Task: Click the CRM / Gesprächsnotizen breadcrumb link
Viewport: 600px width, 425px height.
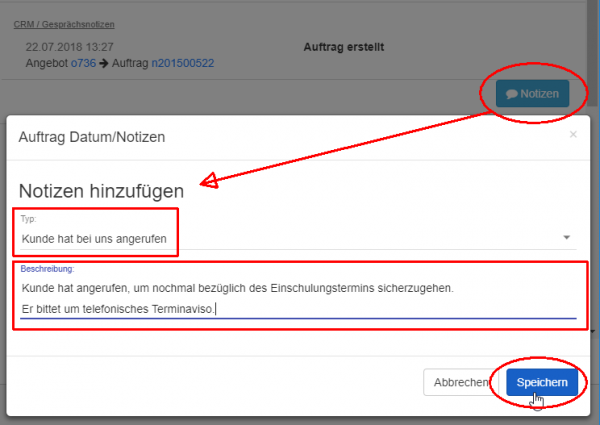Action: pos(64,24)
